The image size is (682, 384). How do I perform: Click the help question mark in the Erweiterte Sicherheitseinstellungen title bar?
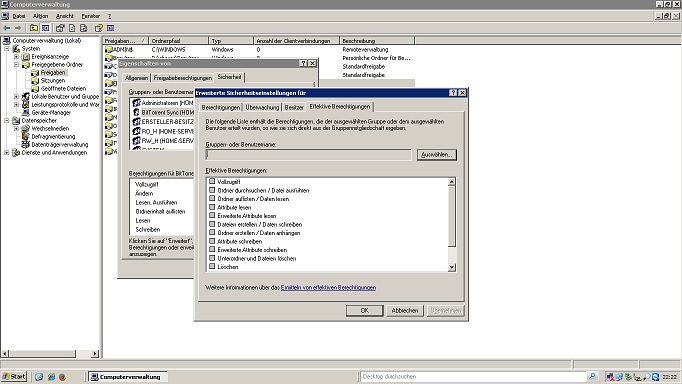pos(453,93)
